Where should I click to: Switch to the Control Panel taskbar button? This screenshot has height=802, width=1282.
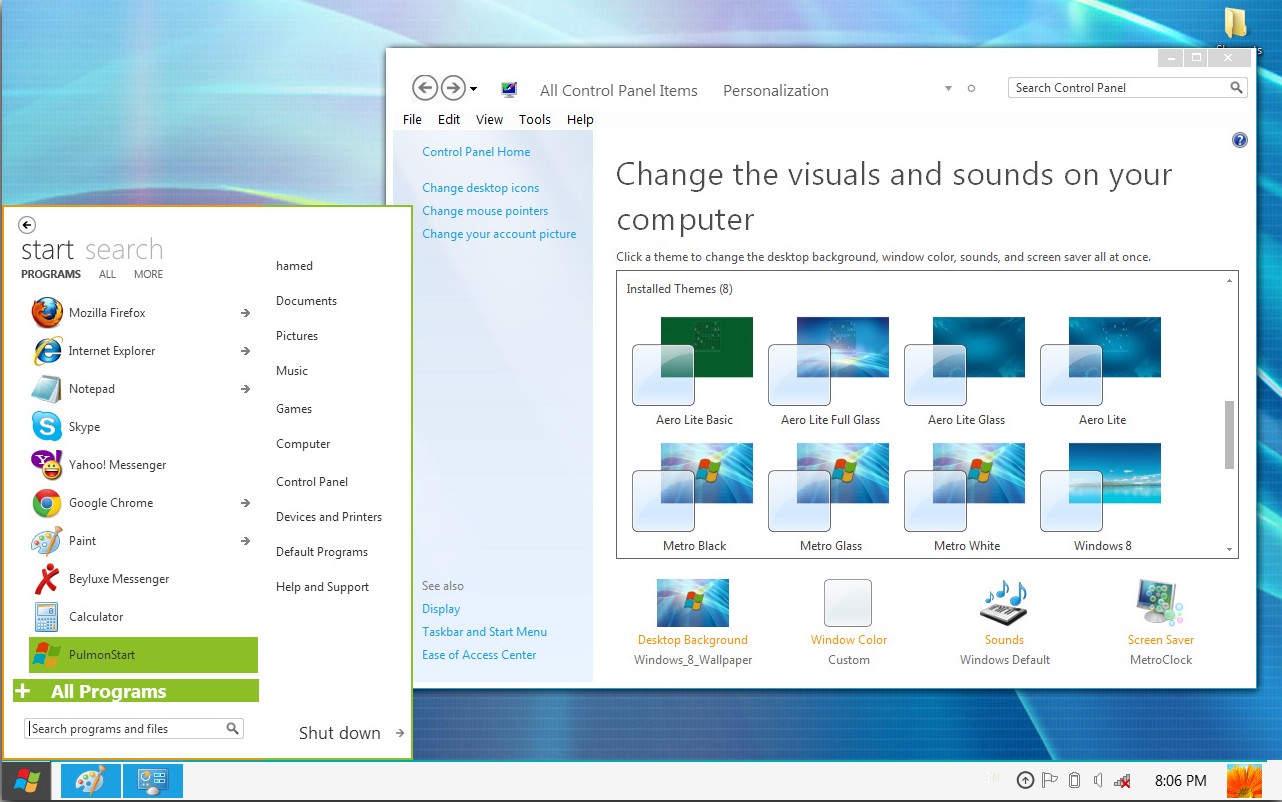pyautogui.click(x=153, y=781)
